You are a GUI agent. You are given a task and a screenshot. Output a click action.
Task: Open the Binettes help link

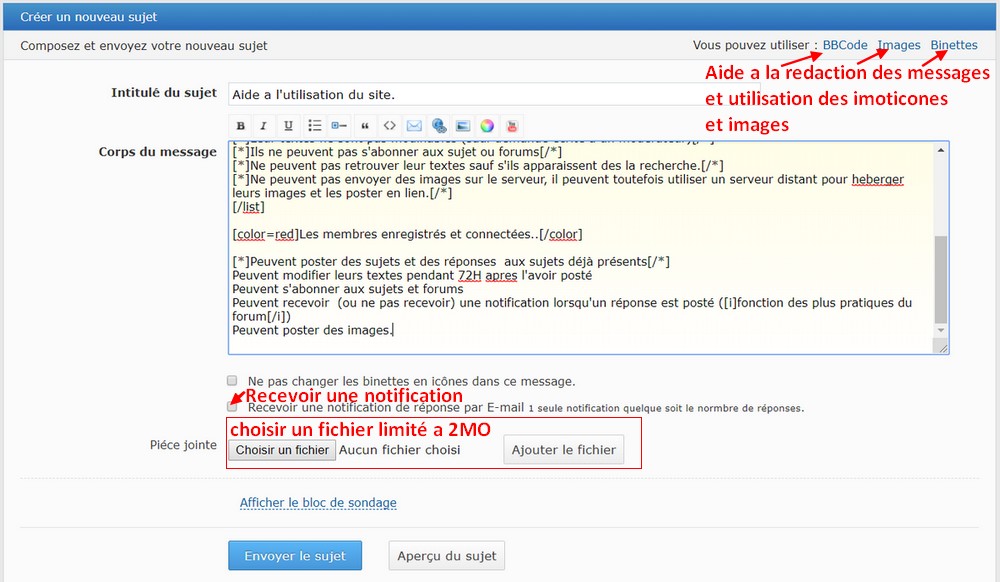click(954, 45)
